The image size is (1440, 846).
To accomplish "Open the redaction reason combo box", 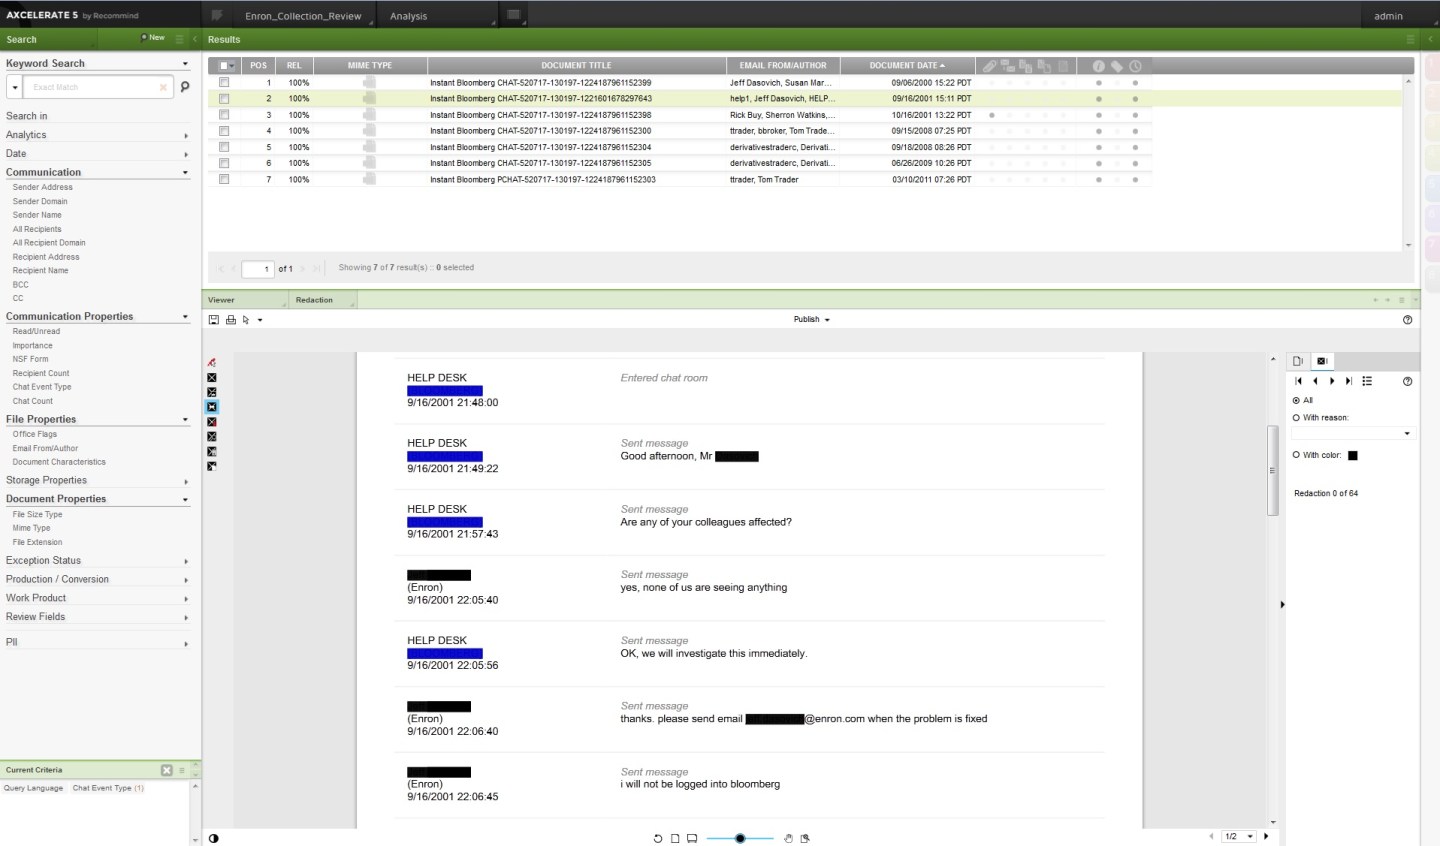I will (x=1351, y=434).
